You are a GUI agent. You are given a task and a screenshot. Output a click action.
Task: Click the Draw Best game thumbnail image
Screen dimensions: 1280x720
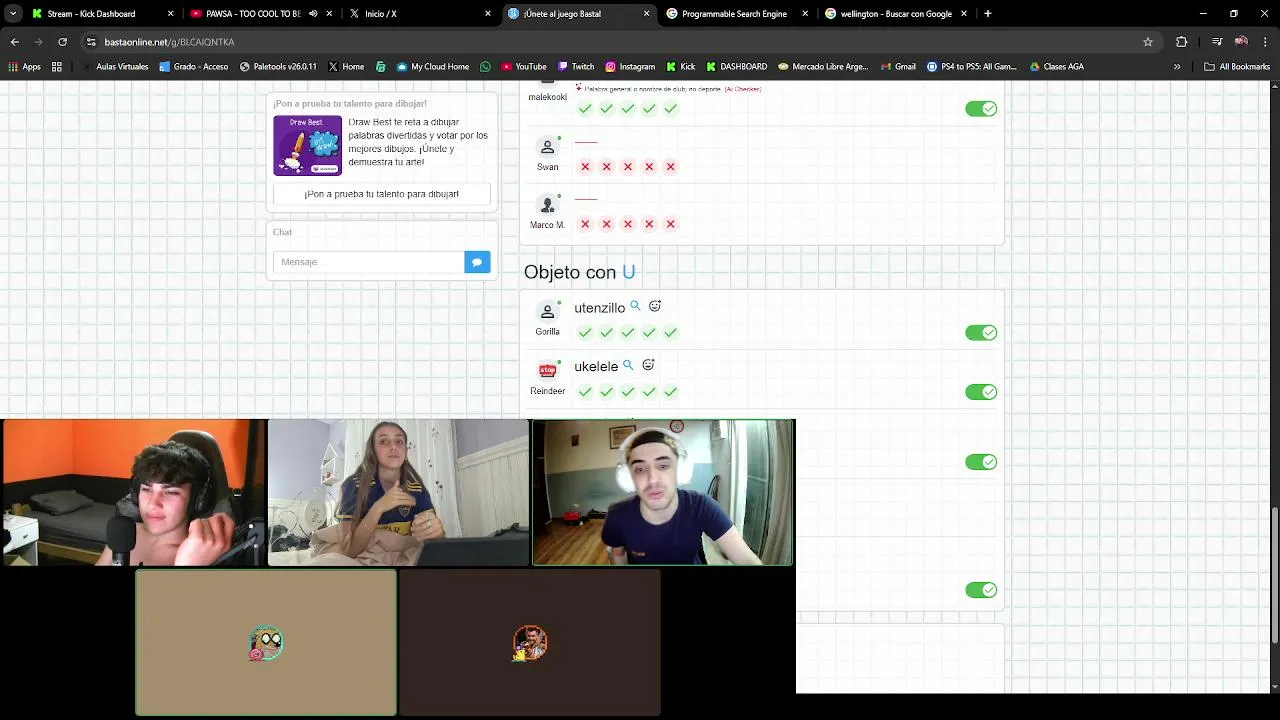coord(307,145)
